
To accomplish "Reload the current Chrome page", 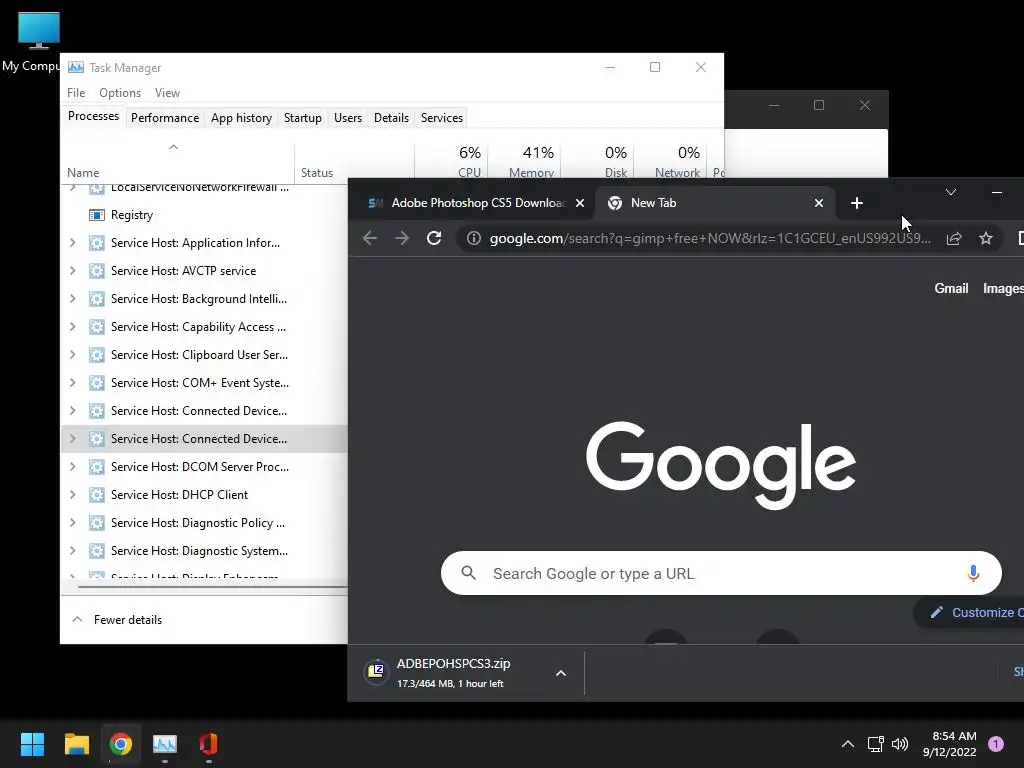I will [x=434, y=238].
